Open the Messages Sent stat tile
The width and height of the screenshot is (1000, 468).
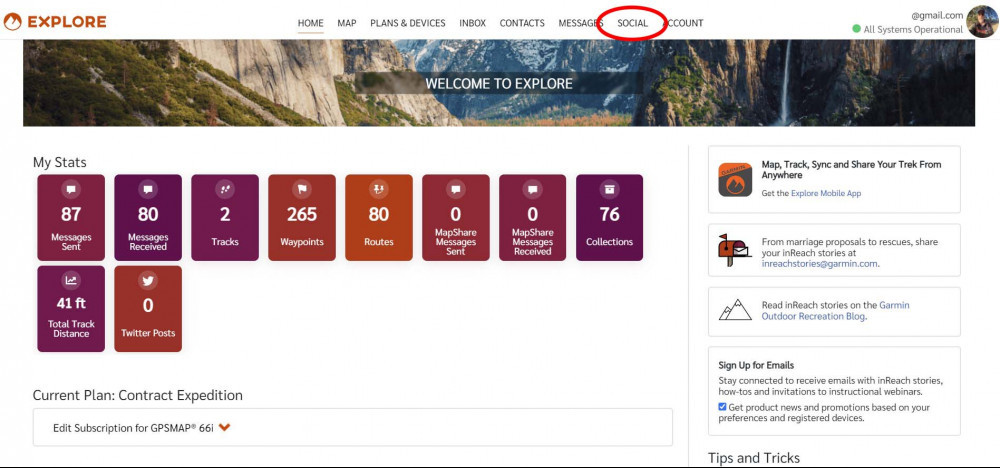71,217
